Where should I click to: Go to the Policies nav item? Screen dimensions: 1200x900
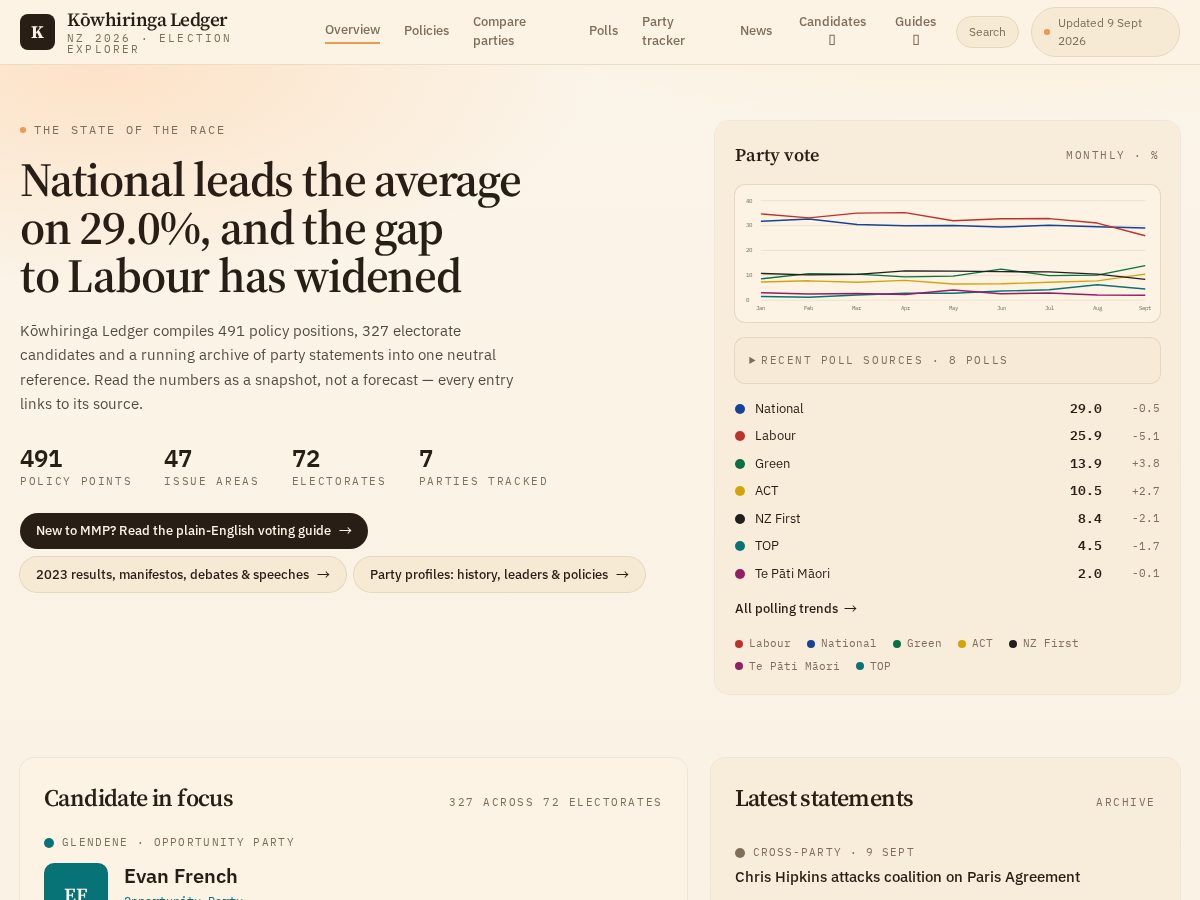click(x=426, y=31)
